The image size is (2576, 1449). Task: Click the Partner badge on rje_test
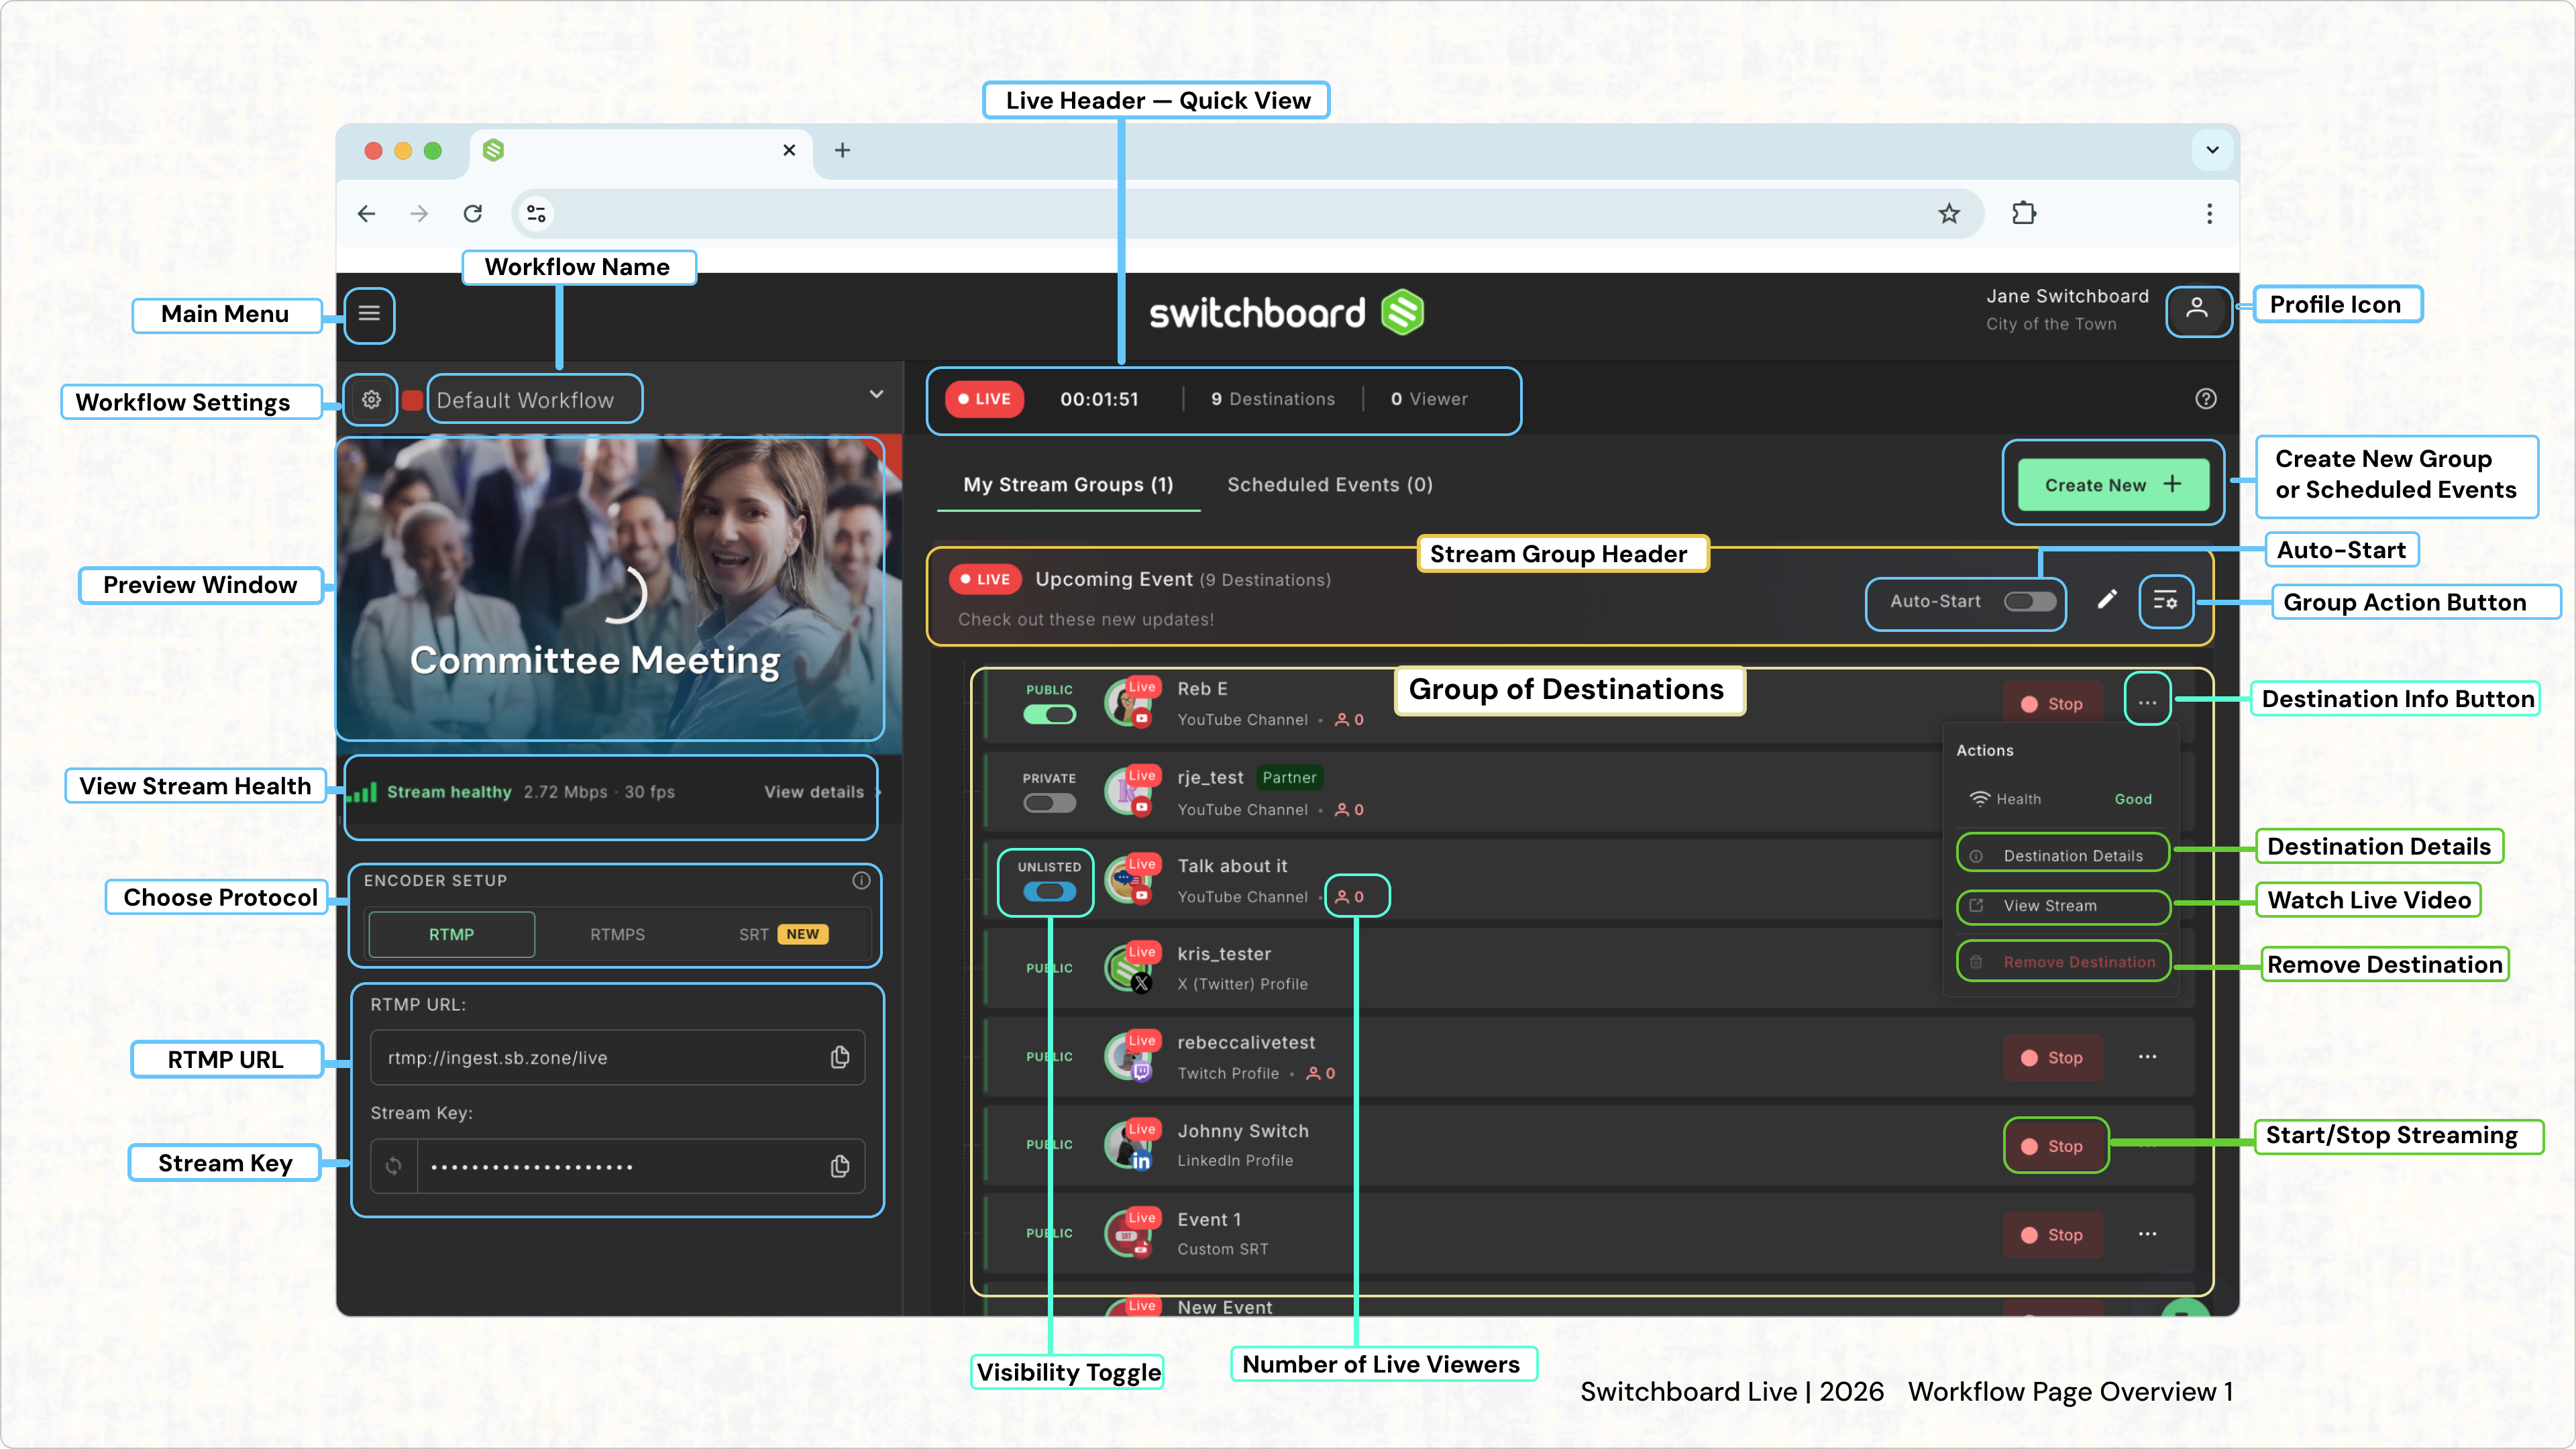tap(1289, 777)
